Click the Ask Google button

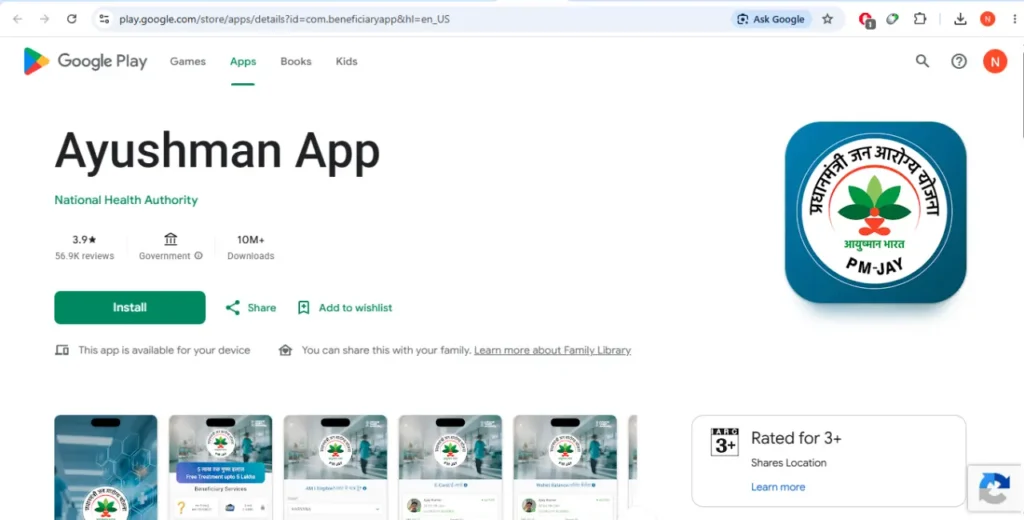[x=771, y=19]
